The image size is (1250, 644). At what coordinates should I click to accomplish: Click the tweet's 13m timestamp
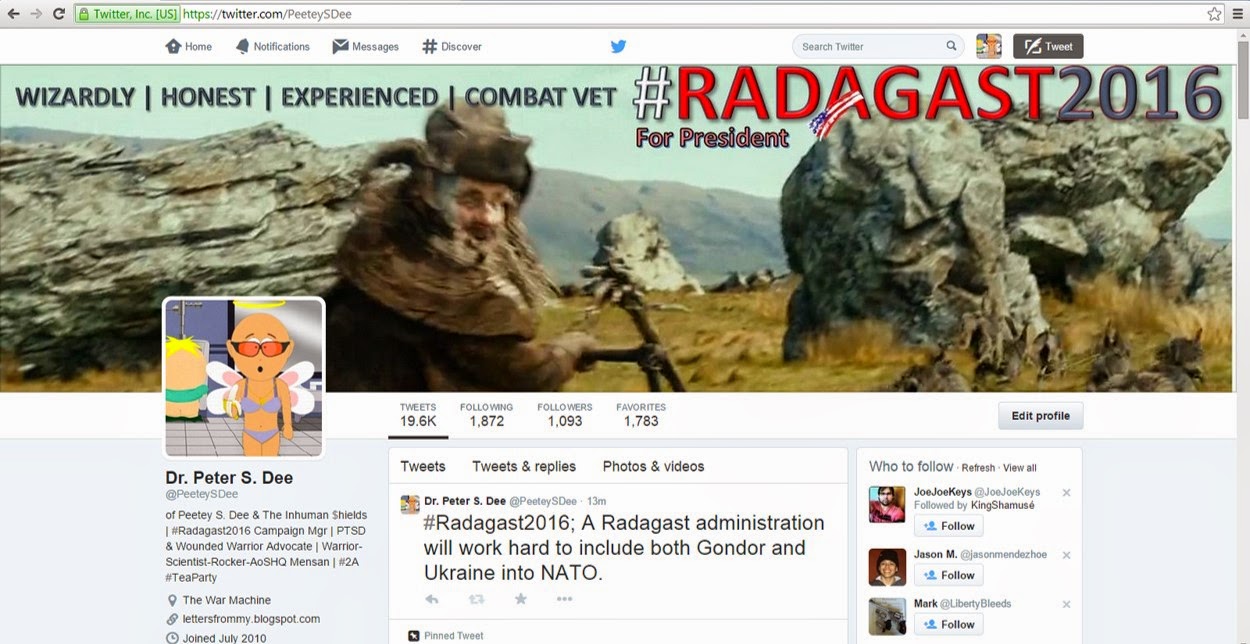click(596, 501)
